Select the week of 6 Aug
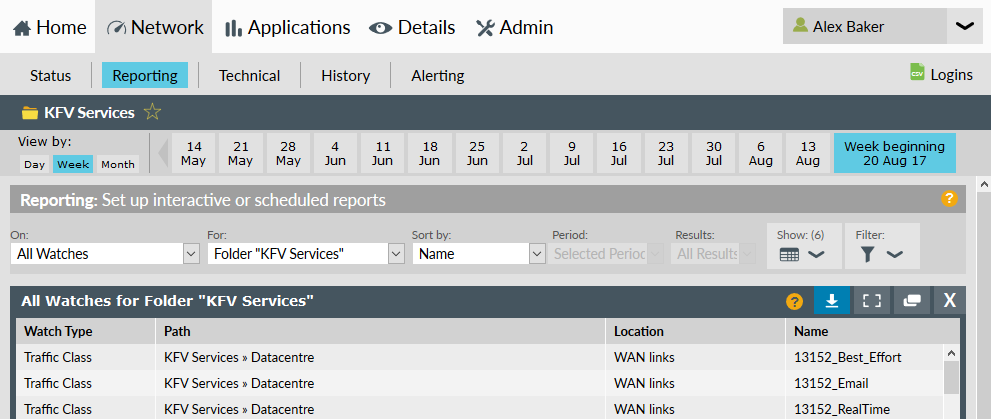The height and width of the screenshot is (419, 991). pyautogui.click(x=761, y=153)
